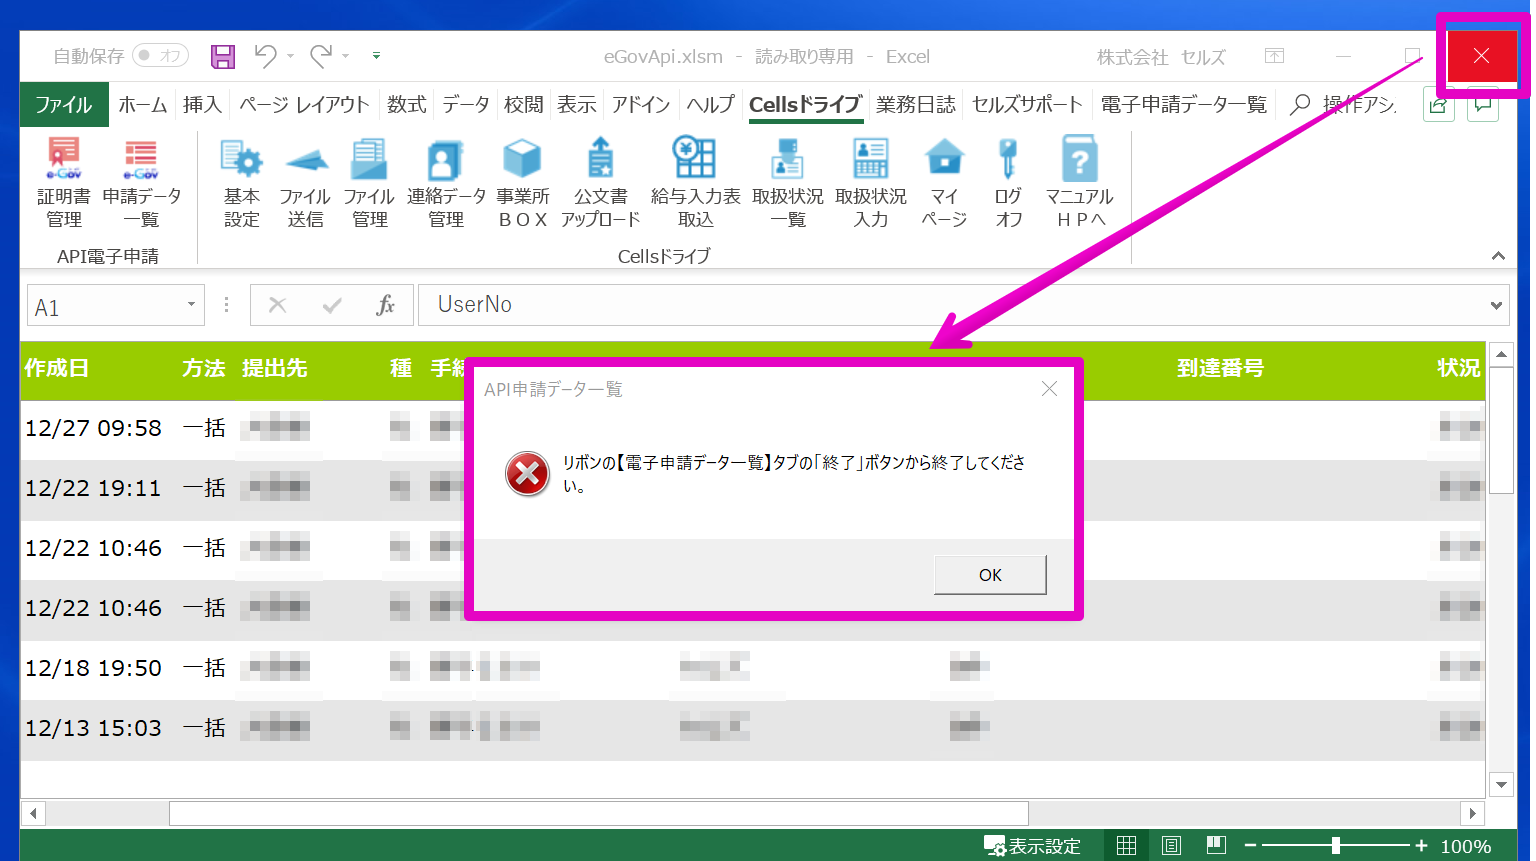Open マニュアルHPへ help icon
This screenshot has height=861, width=1536.
point(1080,183)
